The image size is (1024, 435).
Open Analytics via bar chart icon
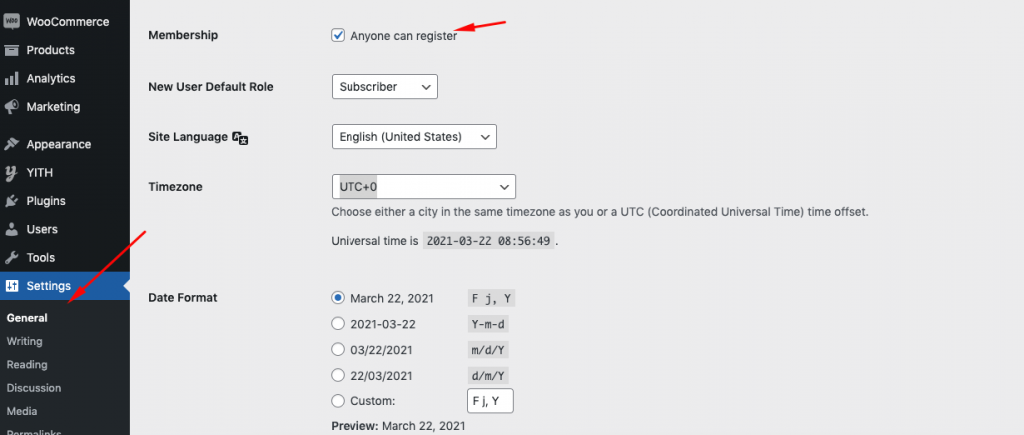pos(12,78)
